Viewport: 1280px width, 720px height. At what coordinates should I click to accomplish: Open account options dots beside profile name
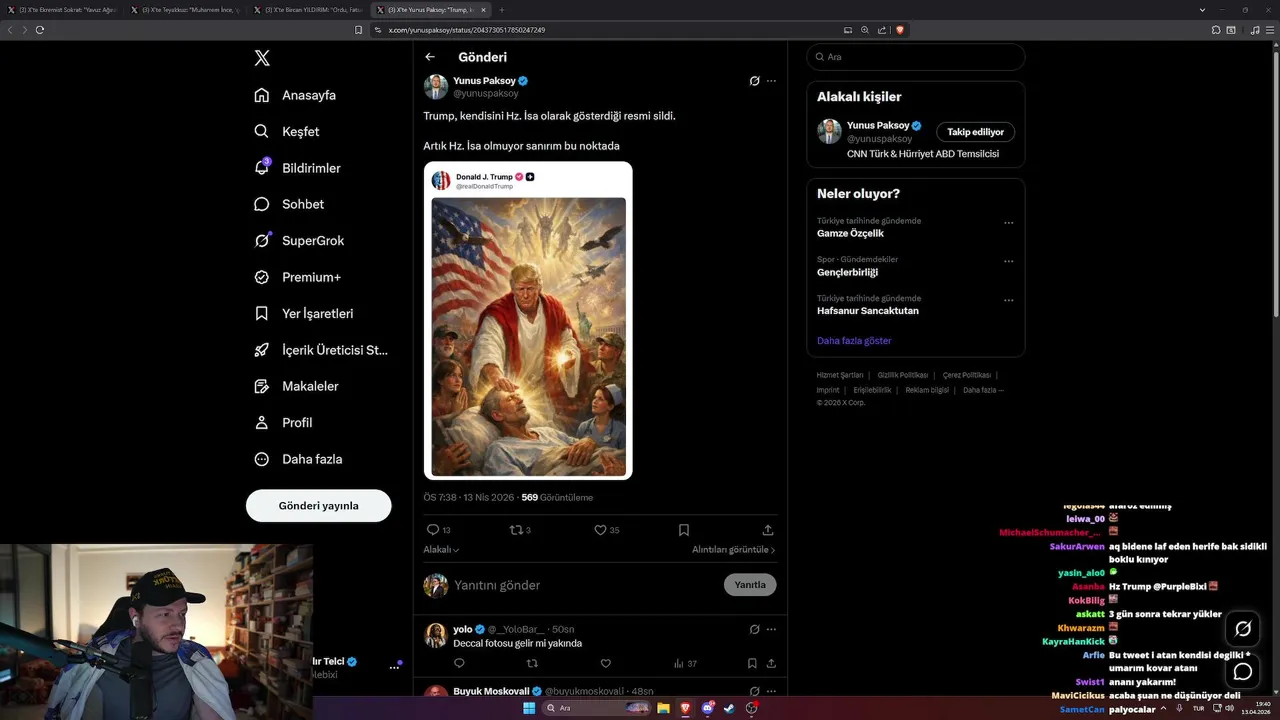coord(394,667)
